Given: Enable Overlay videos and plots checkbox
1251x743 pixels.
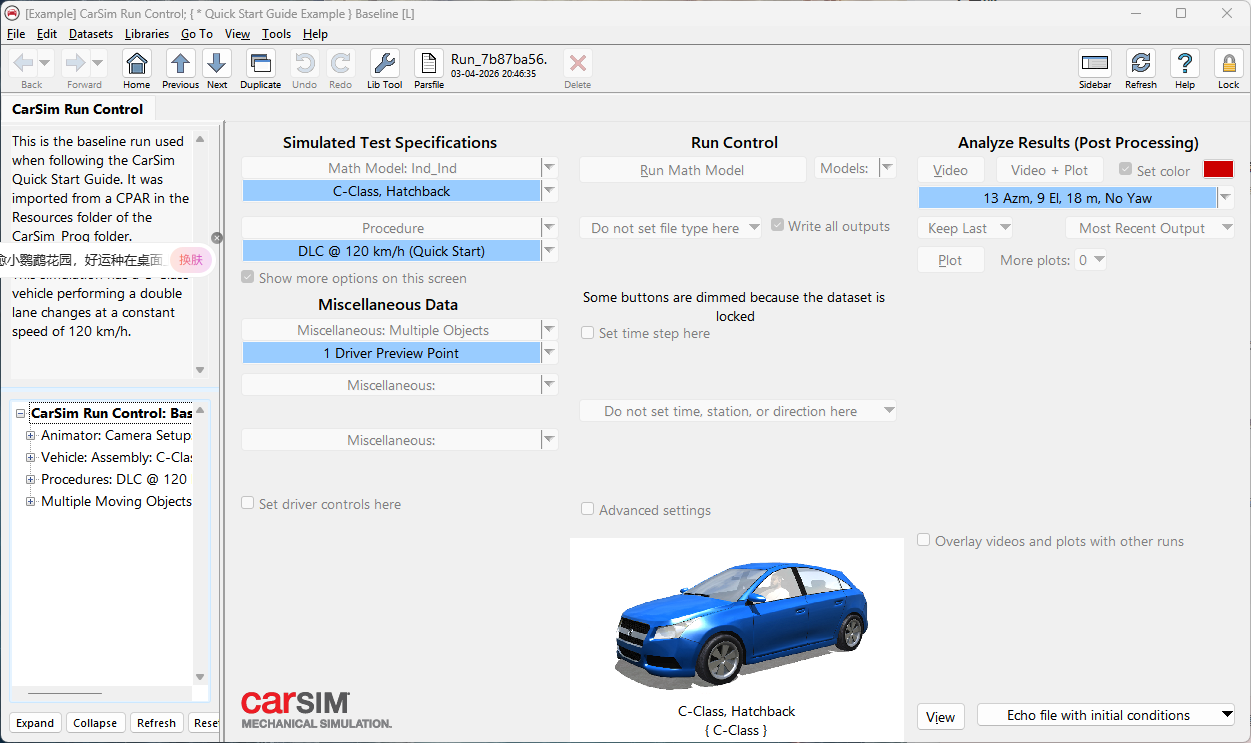Looking at the screenshot, I should pos(925,541).
